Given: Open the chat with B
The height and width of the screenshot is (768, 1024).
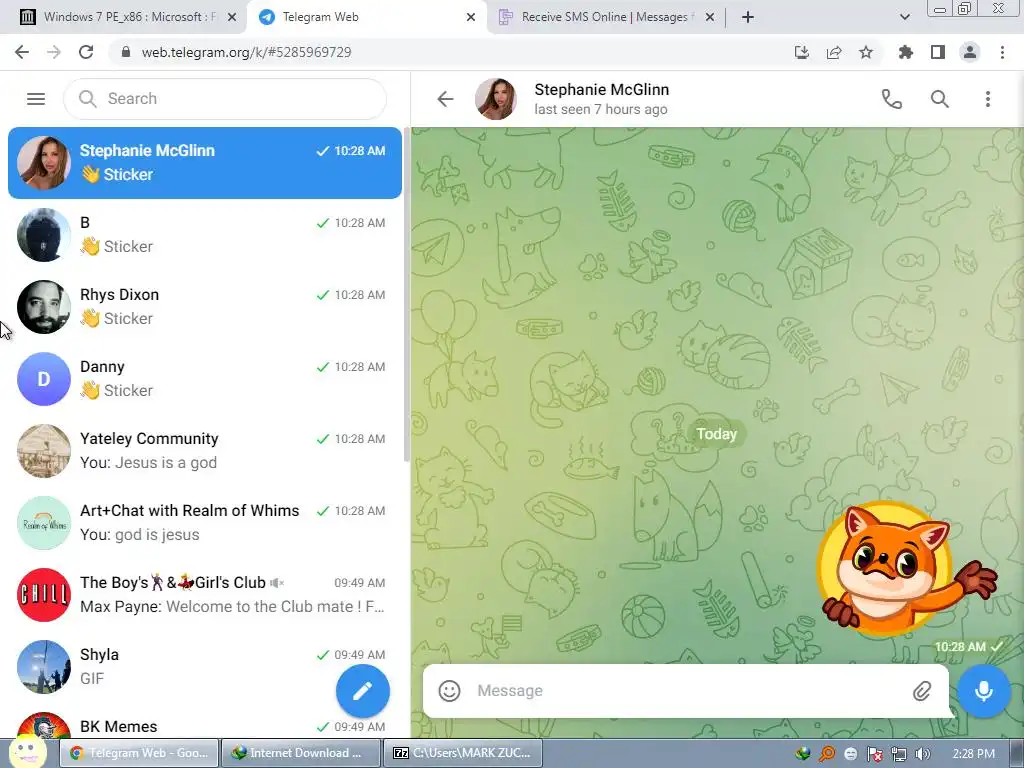Looking at the screenshot, I should [x=205, y=234].
